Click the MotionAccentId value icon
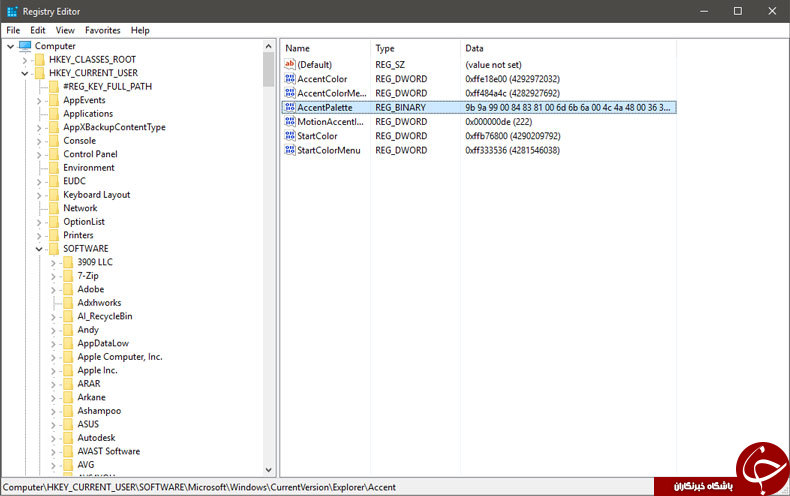The image size is (790, 496). [x=290, y=121]
